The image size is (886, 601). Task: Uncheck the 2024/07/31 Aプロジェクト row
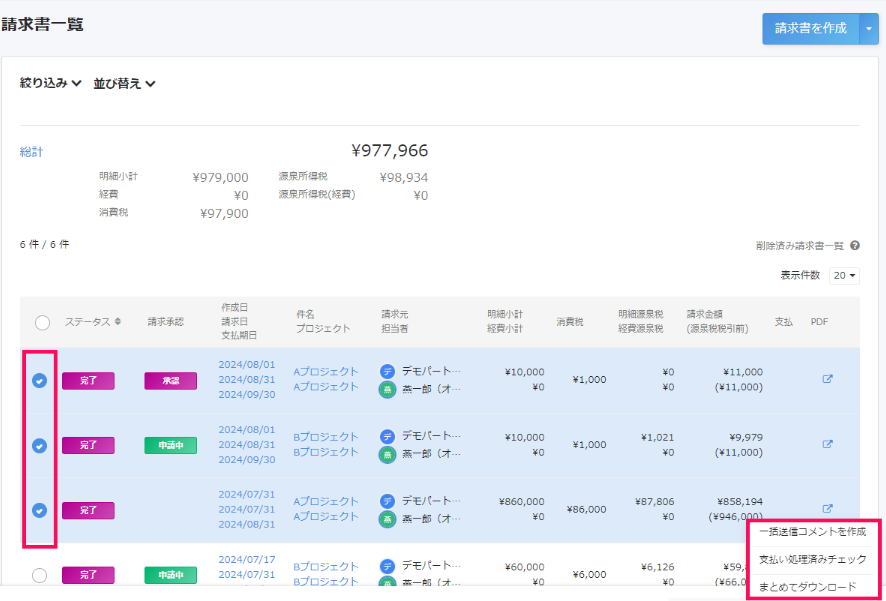pos(40,511)
